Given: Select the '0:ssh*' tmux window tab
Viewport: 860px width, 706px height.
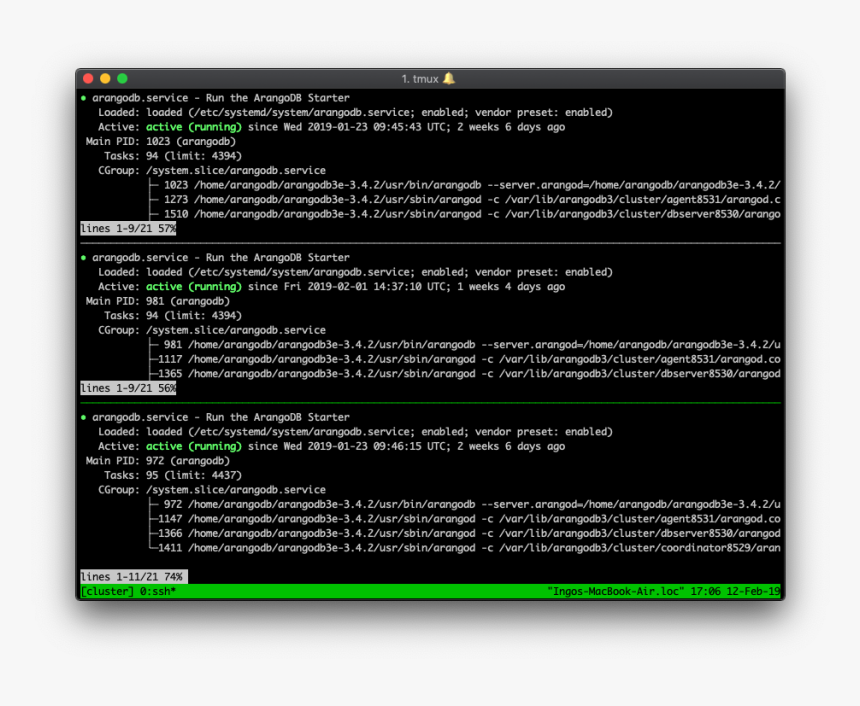Looking at the screenshot, I should [158, 591].
